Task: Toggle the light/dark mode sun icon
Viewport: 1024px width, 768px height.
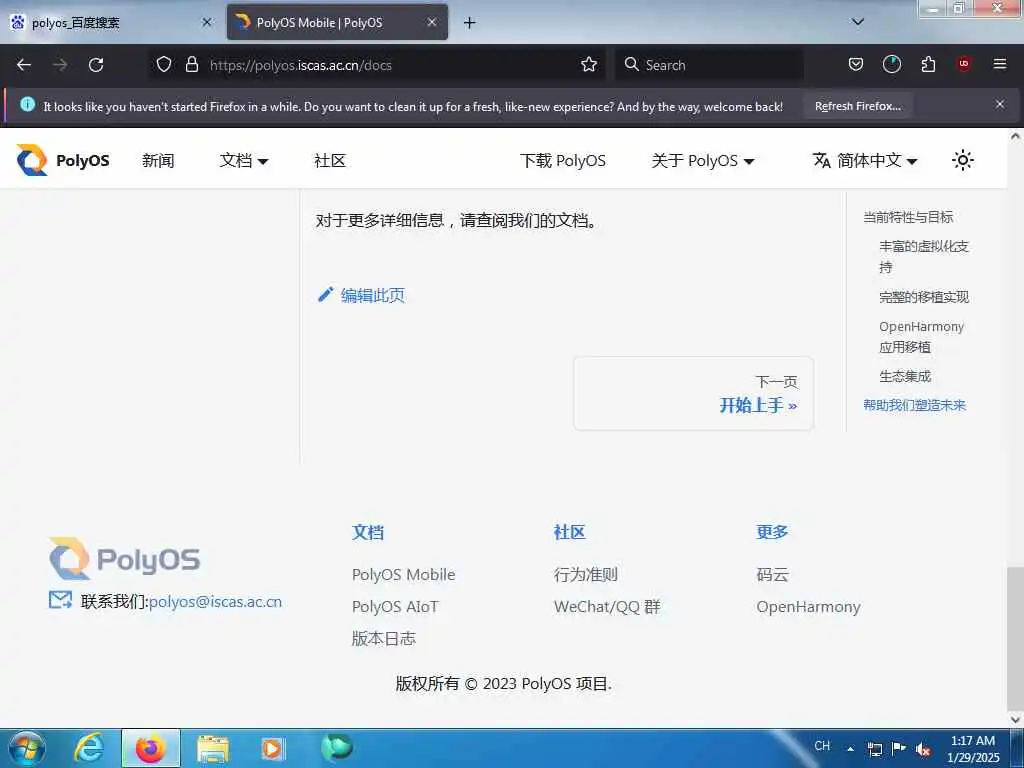Action: 963,160
